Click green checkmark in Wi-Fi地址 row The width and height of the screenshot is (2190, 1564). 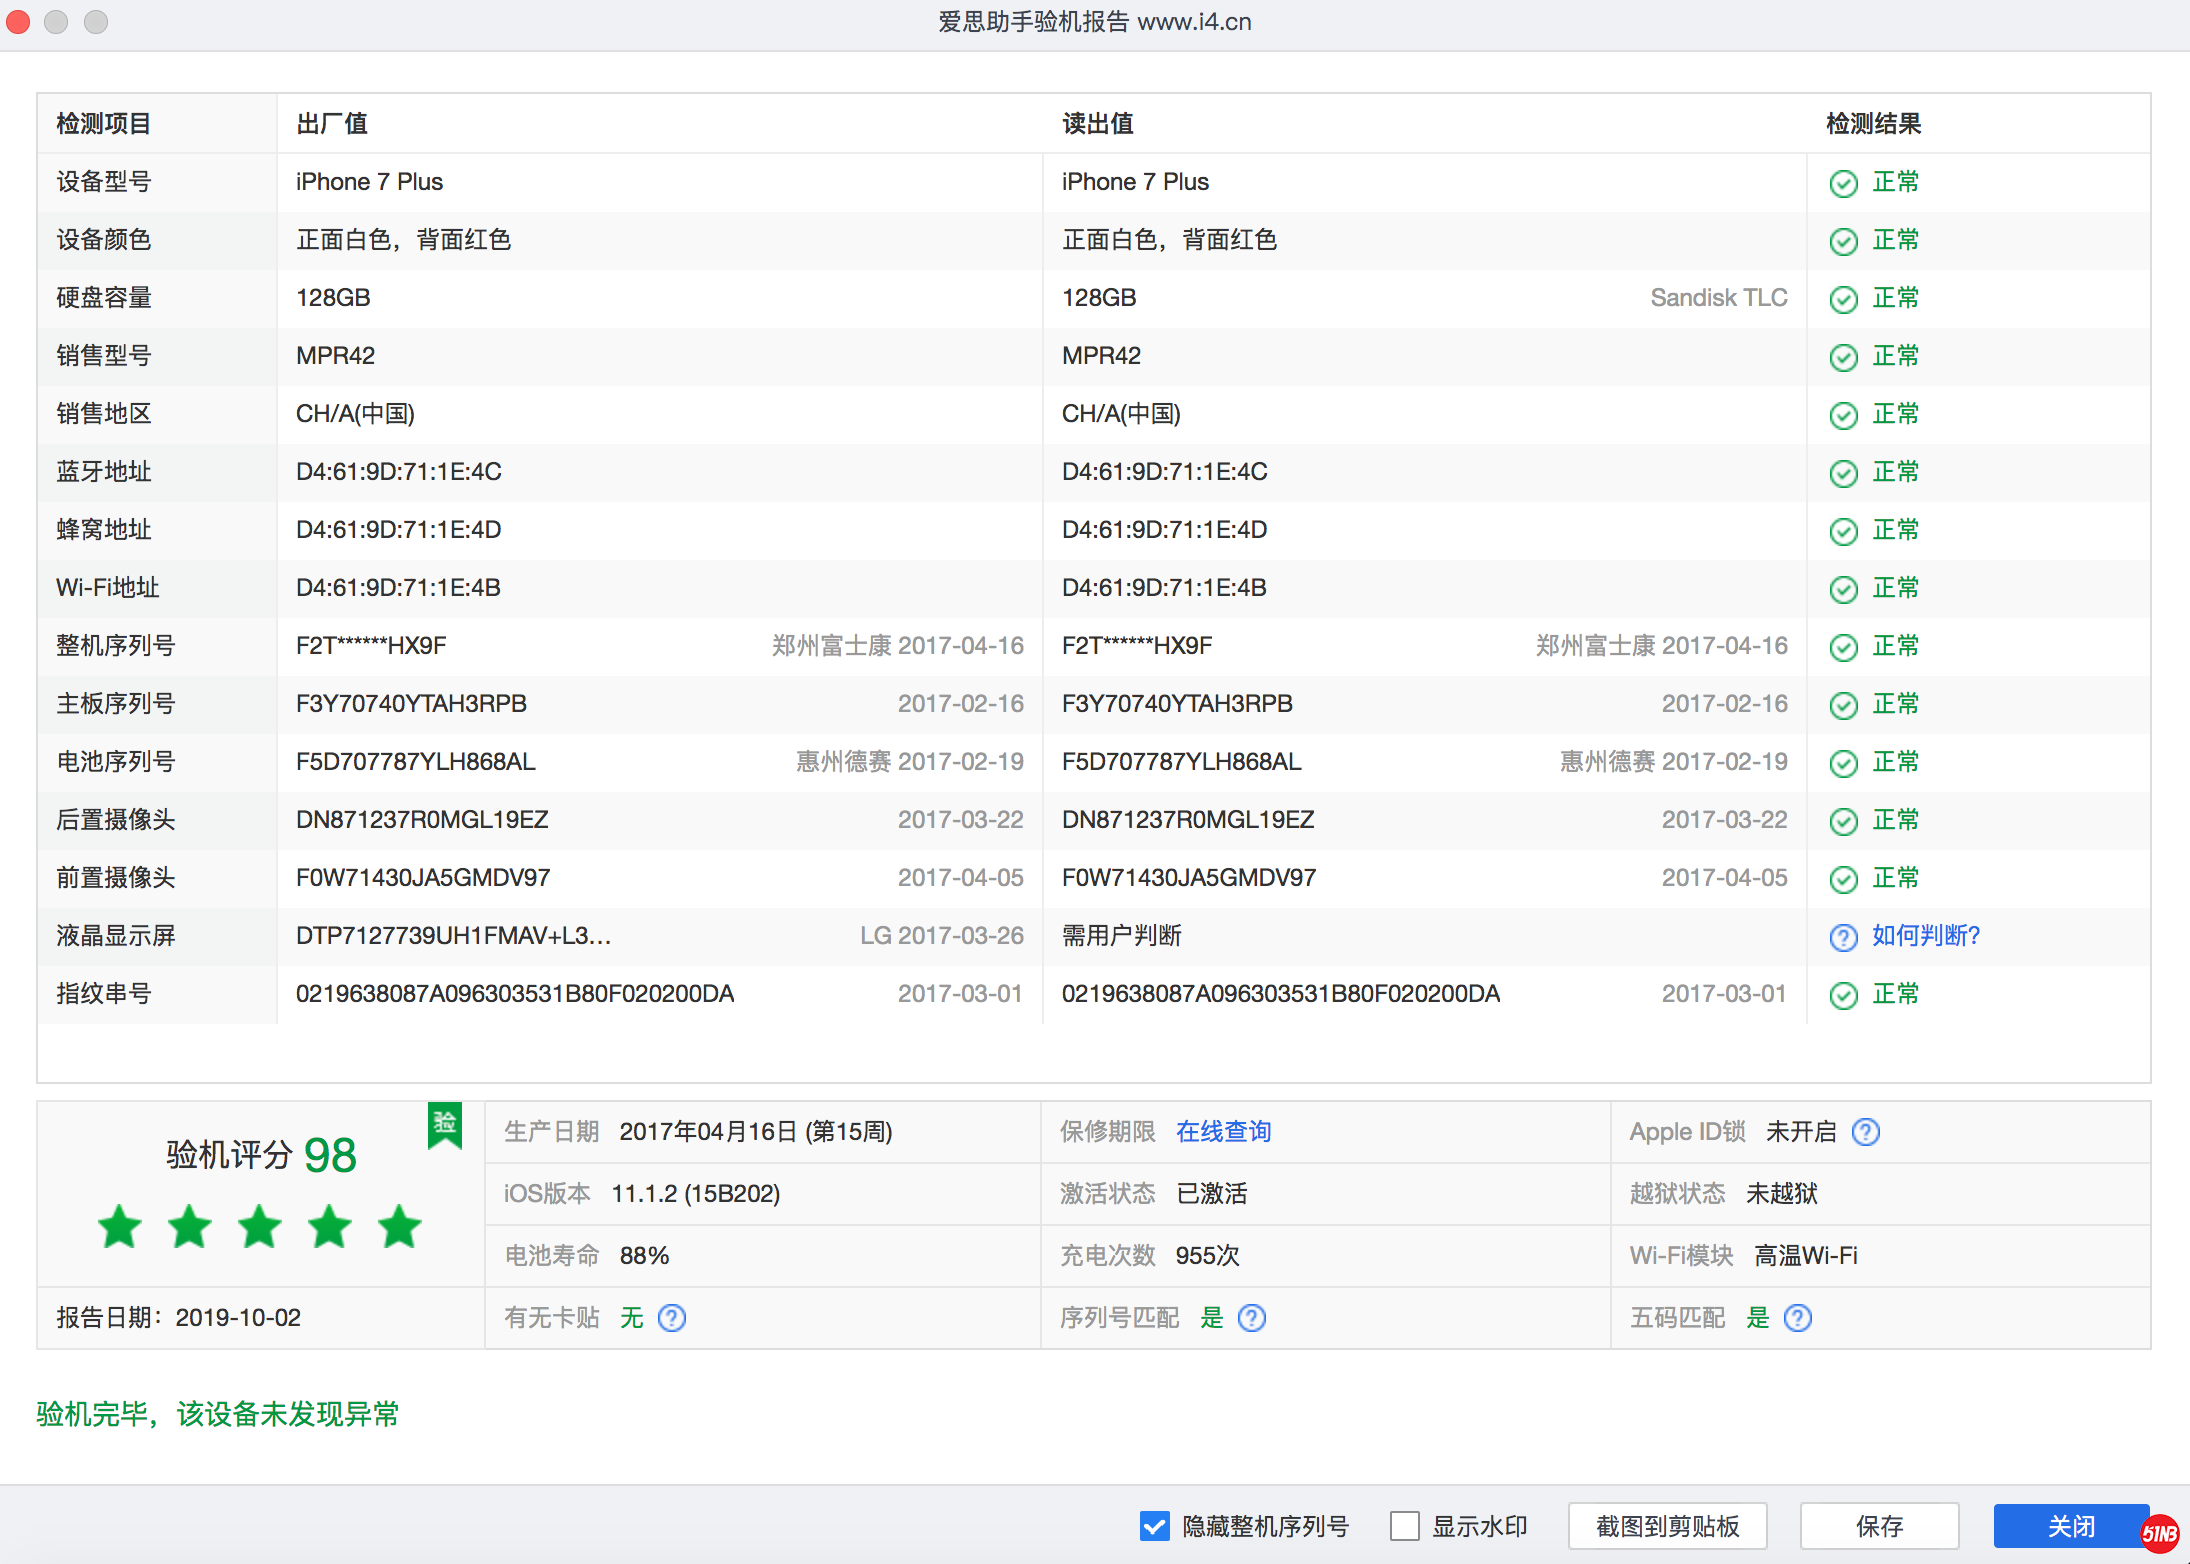[1843, 588]
